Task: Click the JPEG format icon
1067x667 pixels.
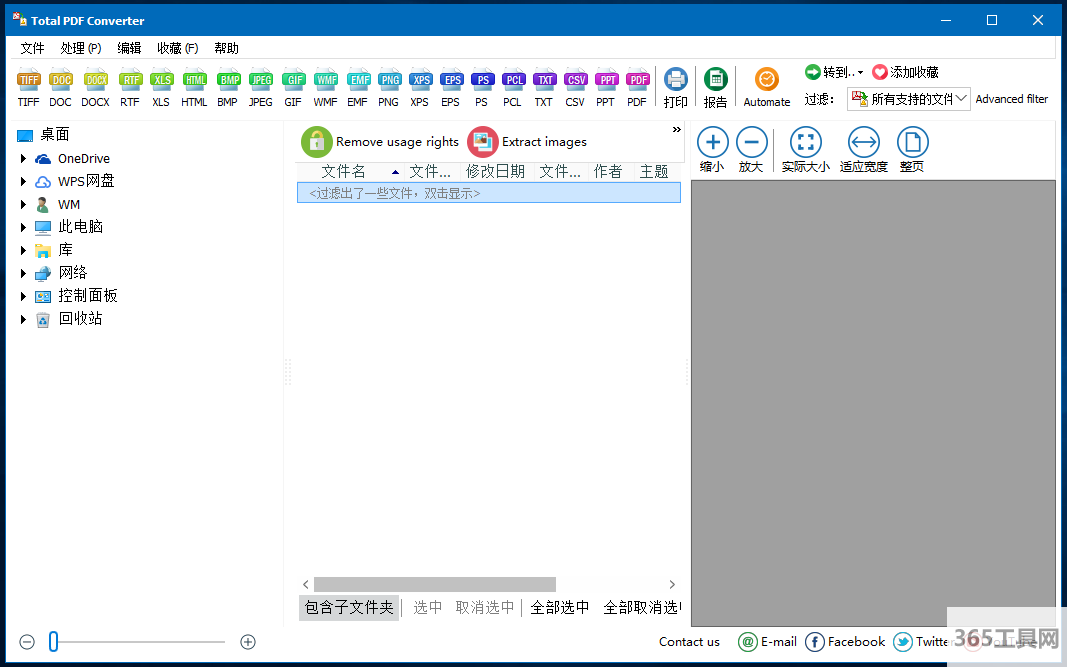Action: pyautogui.click(x=260, y=80)
